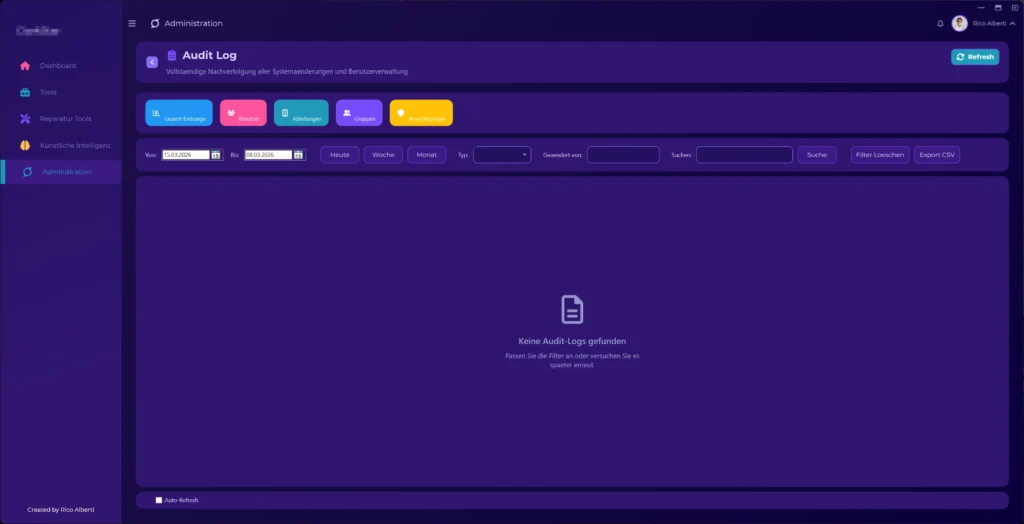Set range with the Monat button
This screenshot has width=1024, height=524.
426,155
